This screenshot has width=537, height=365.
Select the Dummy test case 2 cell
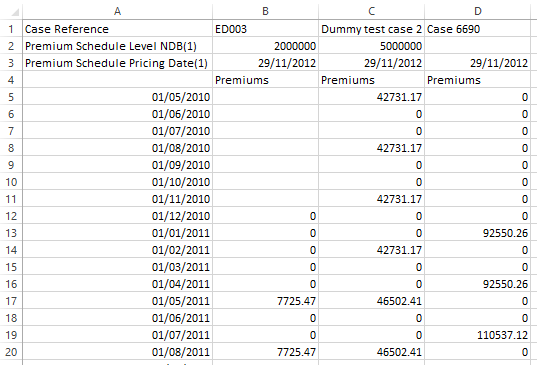[x=372, y=29]
